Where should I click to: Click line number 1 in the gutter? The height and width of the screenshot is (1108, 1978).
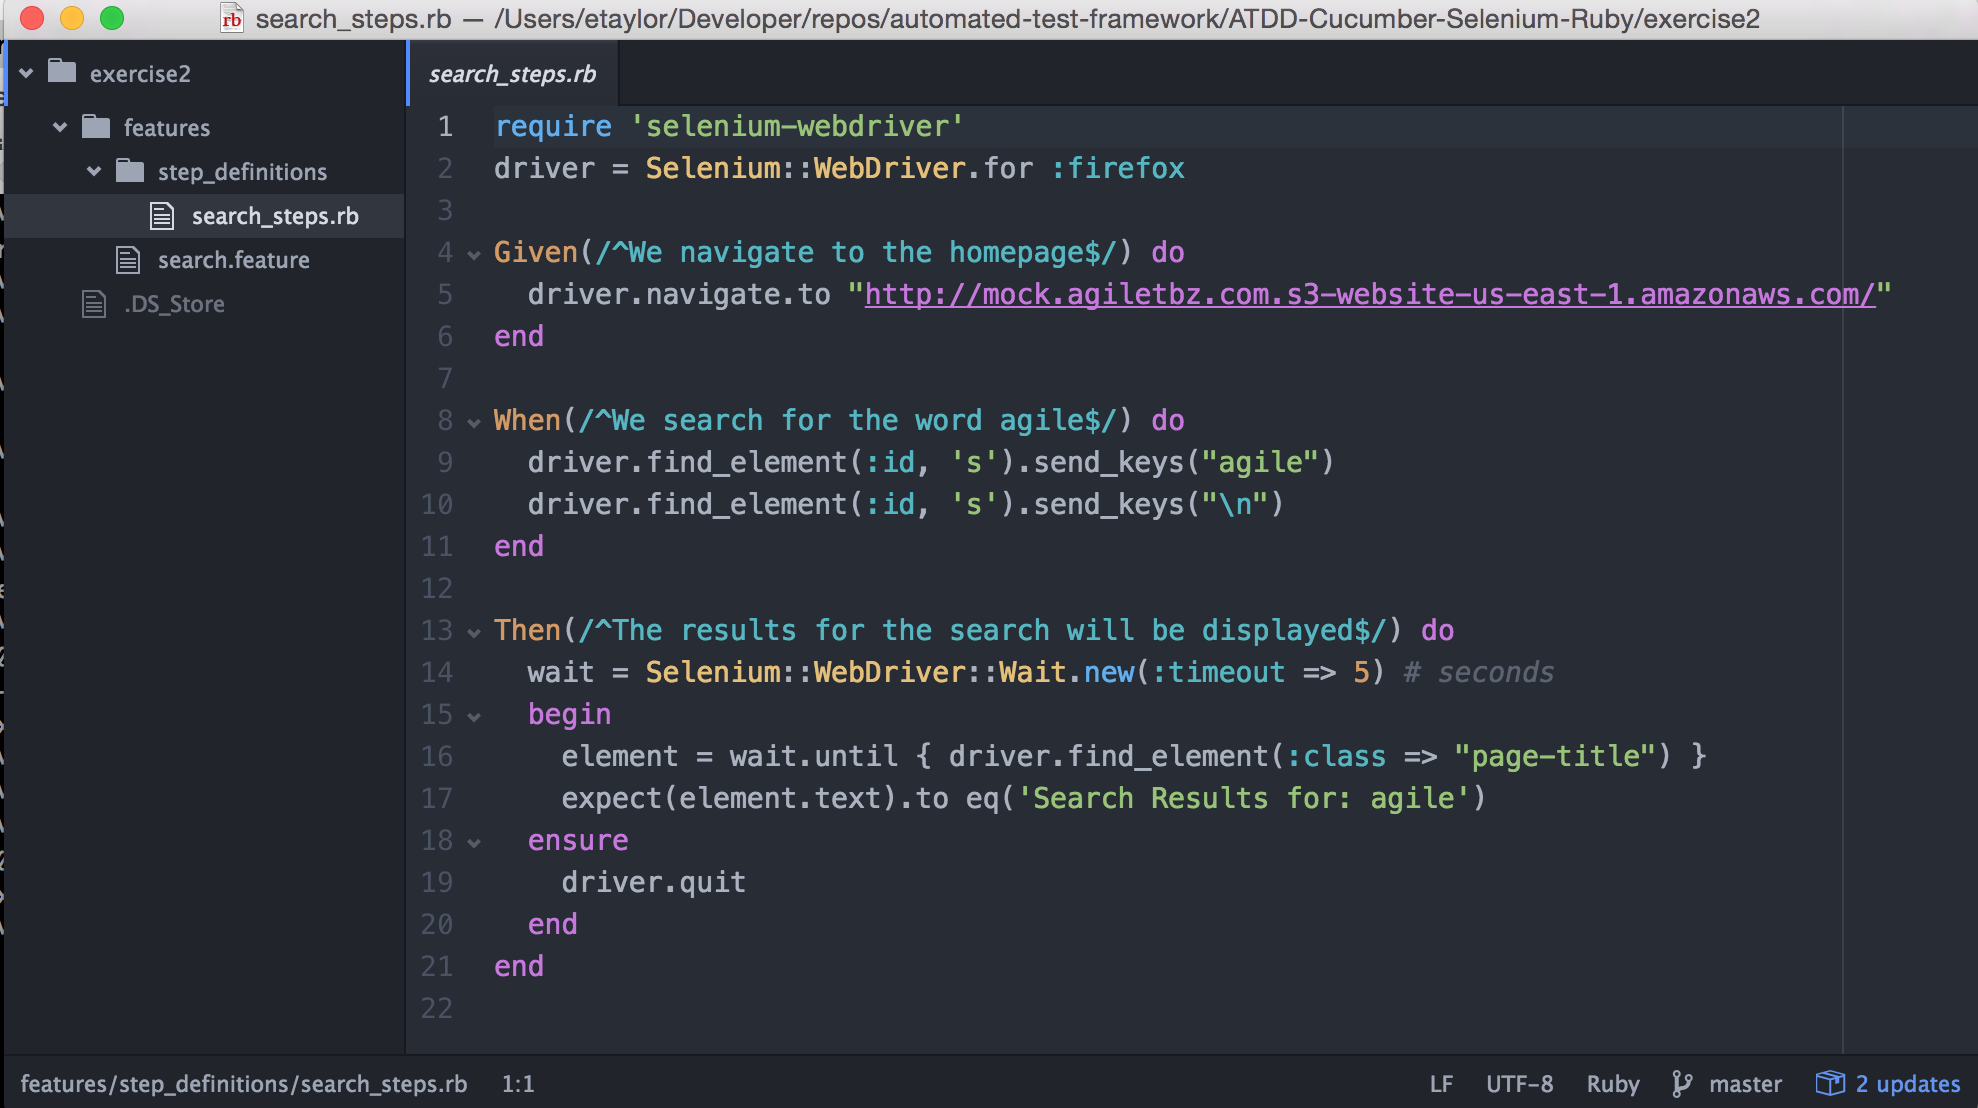tap(445, 126)
